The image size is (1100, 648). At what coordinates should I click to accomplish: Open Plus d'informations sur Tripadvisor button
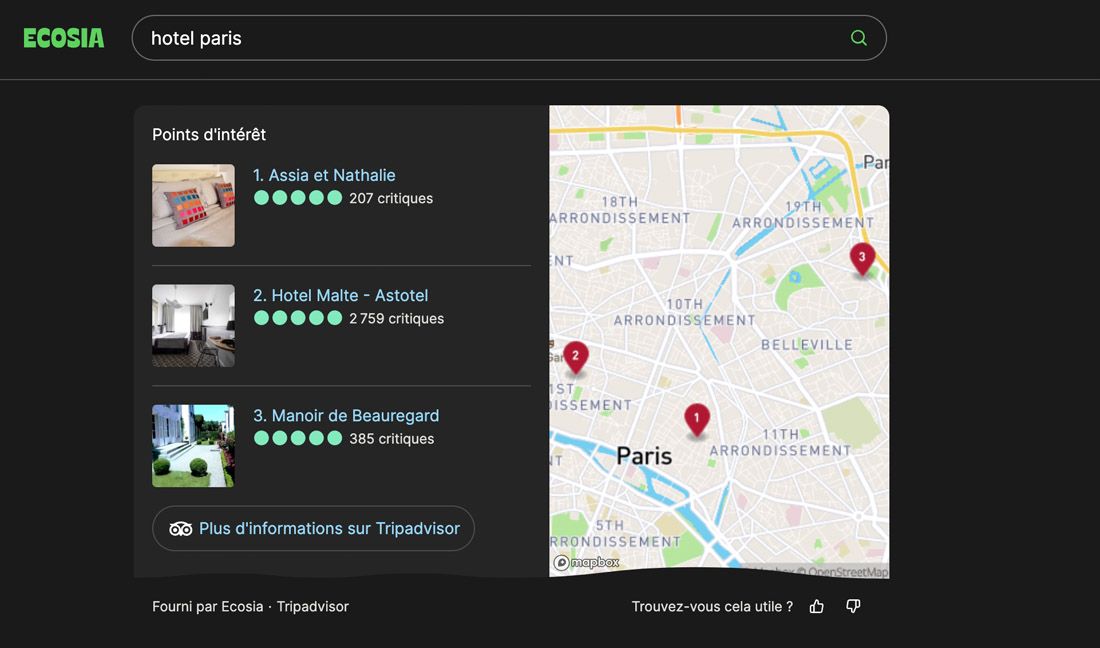tap(314, 528)
